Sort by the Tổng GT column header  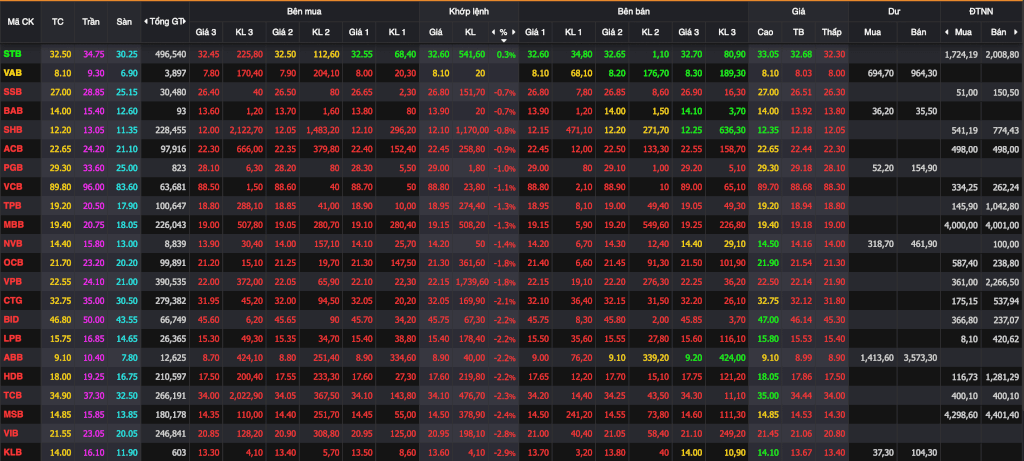[x=165, y=22]
